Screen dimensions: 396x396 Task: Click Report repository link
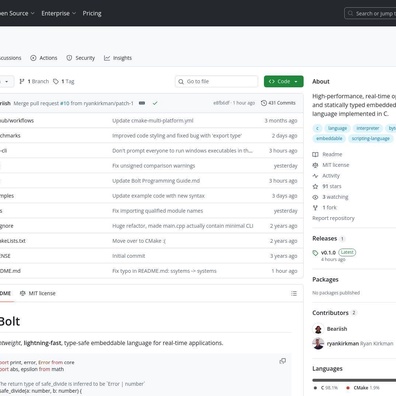coord(333,218)
